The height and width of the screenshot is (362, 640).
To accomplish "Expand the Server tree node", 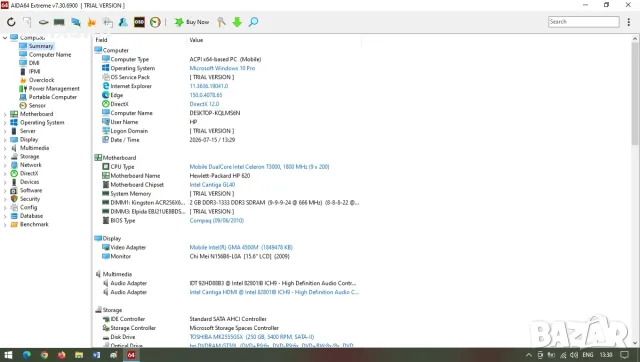I will pos(5,131).
